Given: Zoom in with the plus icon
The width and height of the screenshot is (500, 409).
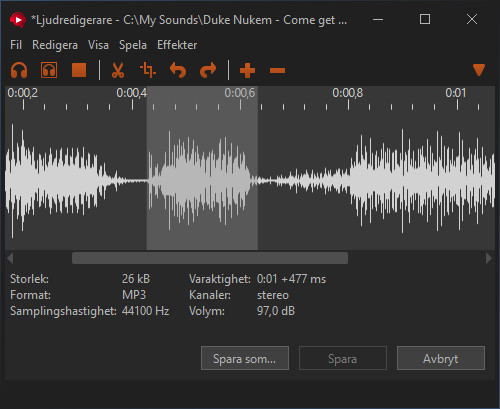Looking at the screenshot, I should coord(247,70).
